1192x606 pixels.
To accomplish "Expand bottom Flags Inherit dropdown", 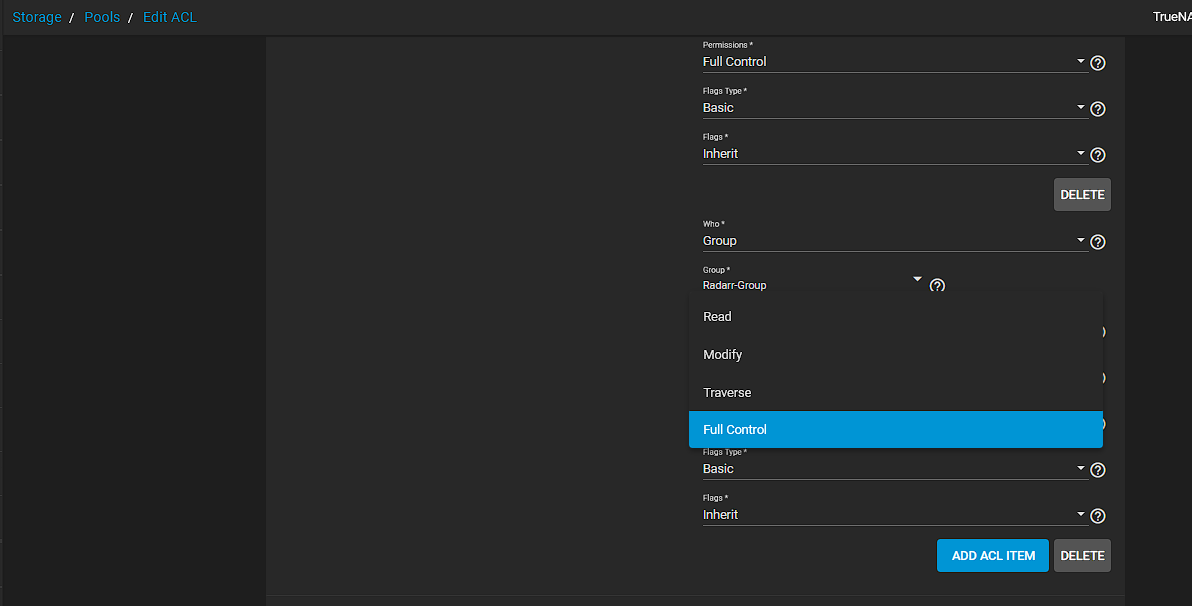I will click(x=1080, y=514).
